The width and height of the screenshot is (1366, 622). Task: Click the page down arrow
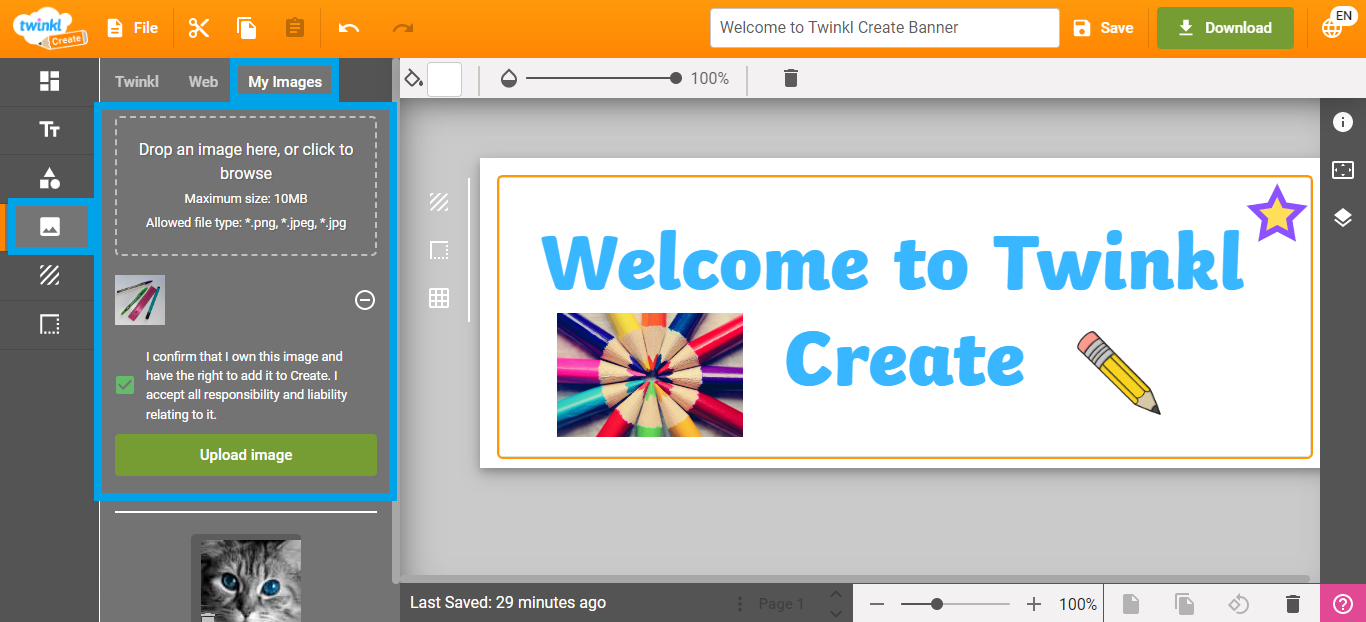click(835, 612)
